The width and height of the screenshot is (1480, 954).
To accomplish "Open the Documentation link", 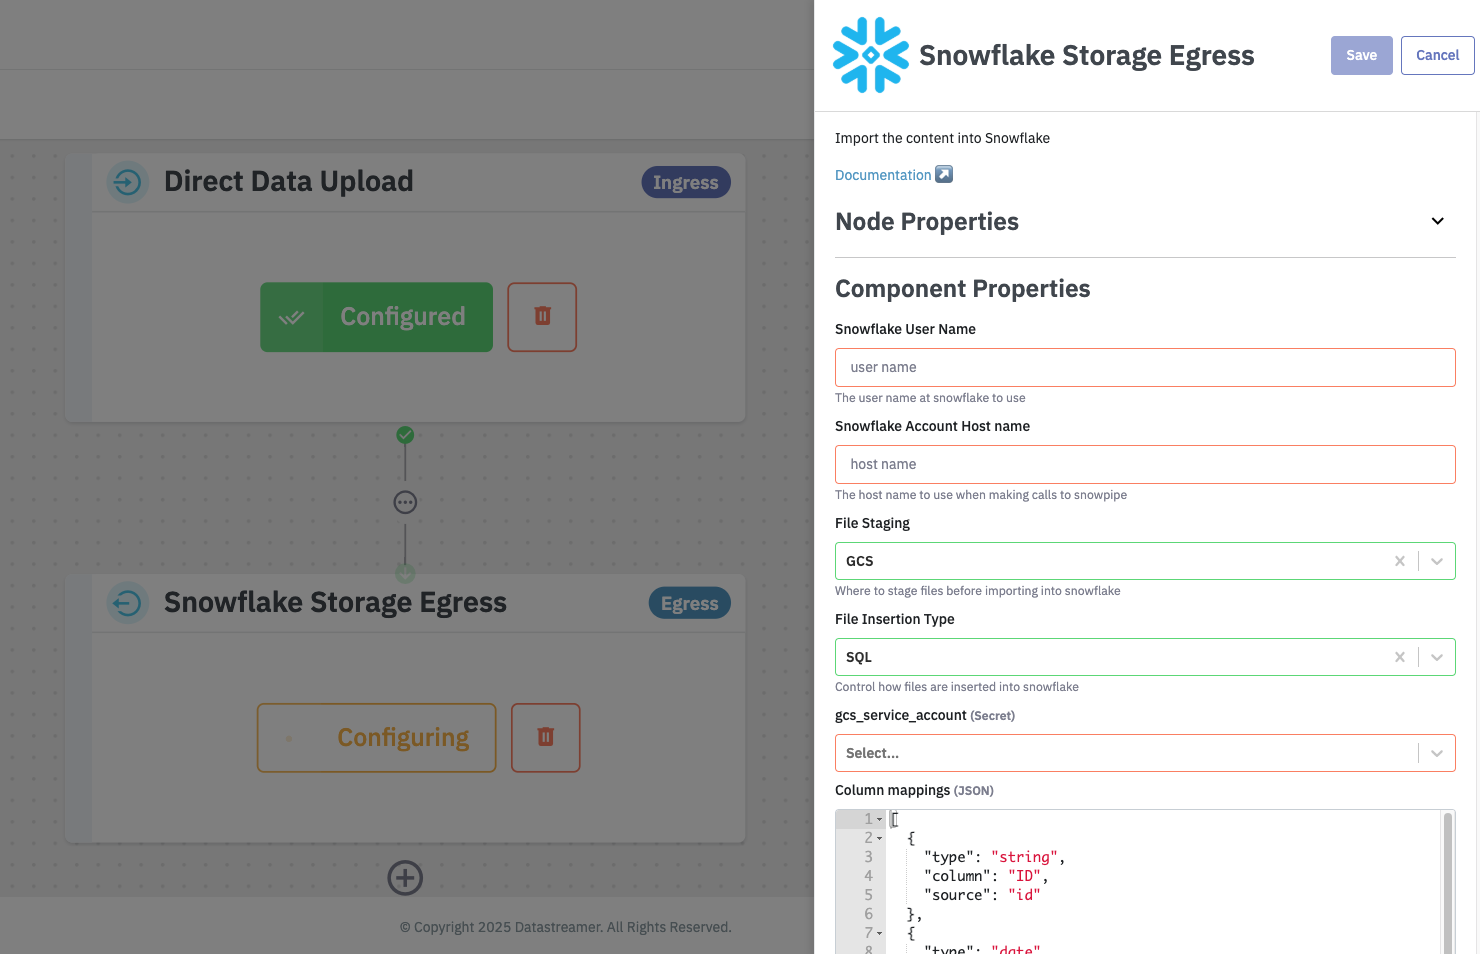I will pyautogui.click(x=883, y=175).
